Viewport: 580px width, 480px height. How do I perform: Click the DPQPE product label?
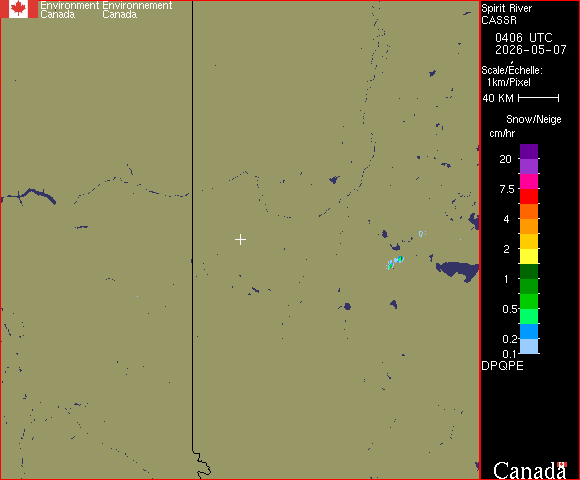502,366
